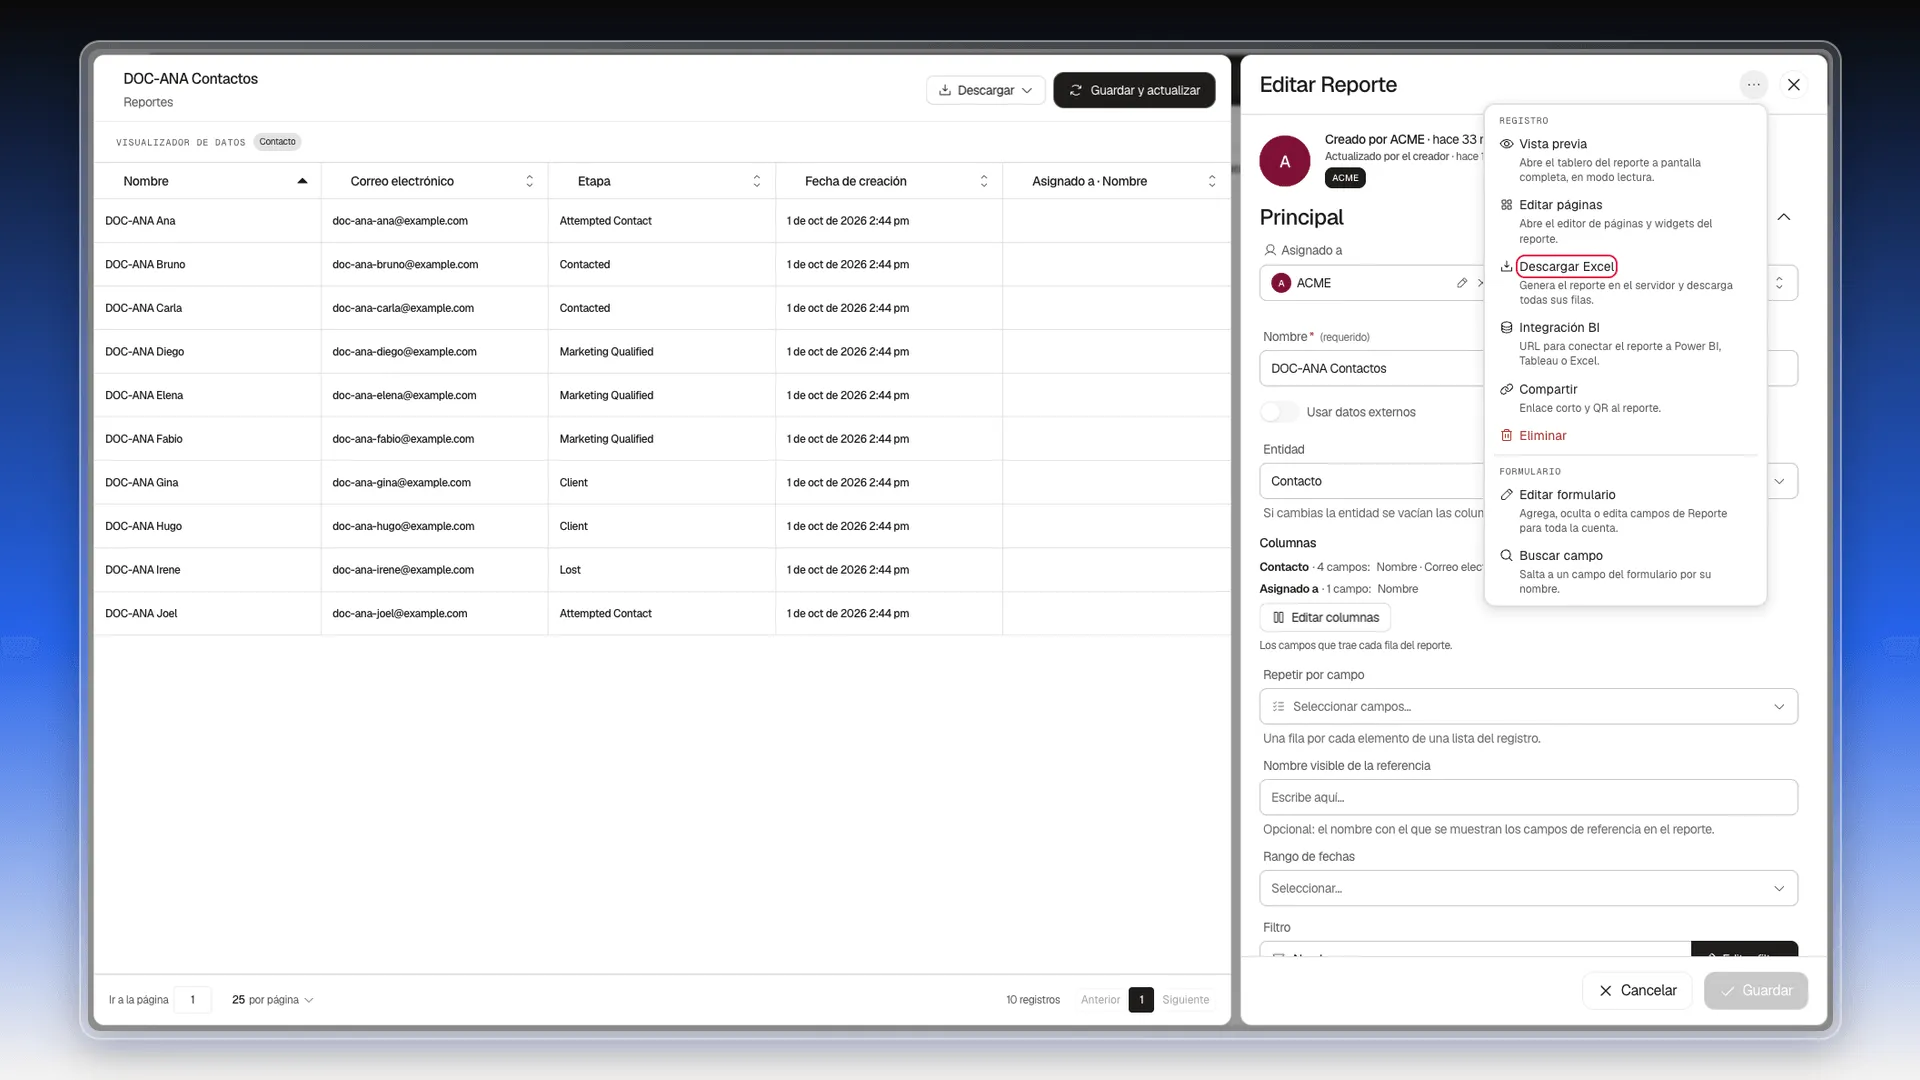The height and width of the screenshot is (1080, 1920).
Task: Click the Editar columnas button
Action: click(1325, 618)
